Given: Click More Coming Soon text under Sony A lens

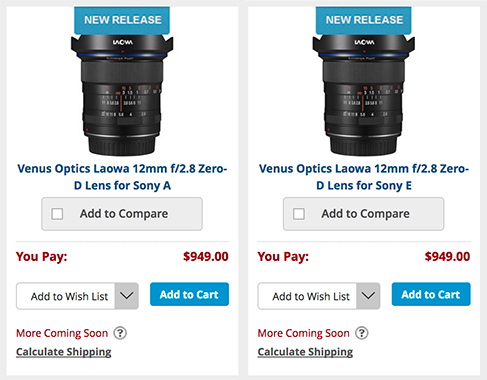Looking at the screenshot, I should (x=62, y=333).
